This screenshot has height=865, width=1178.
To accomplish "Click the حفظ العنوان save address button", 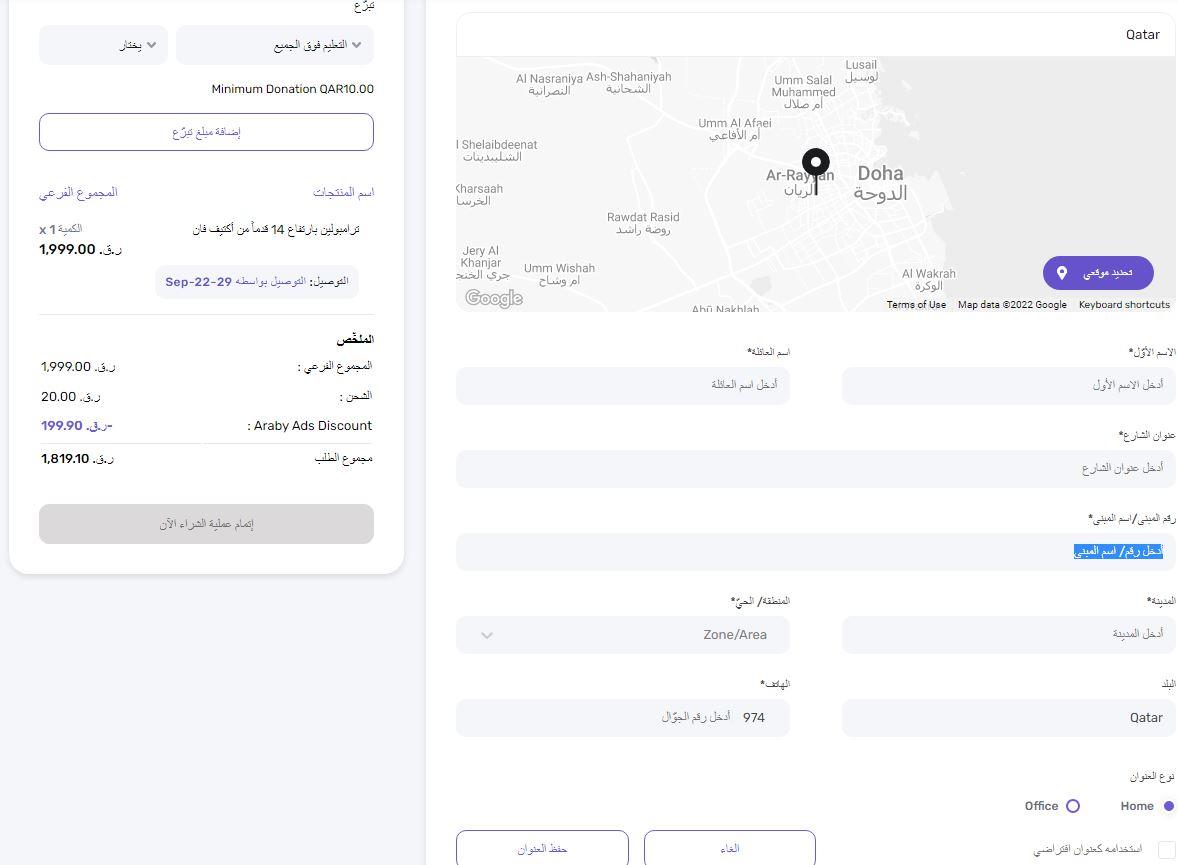I will pos(543,848).
